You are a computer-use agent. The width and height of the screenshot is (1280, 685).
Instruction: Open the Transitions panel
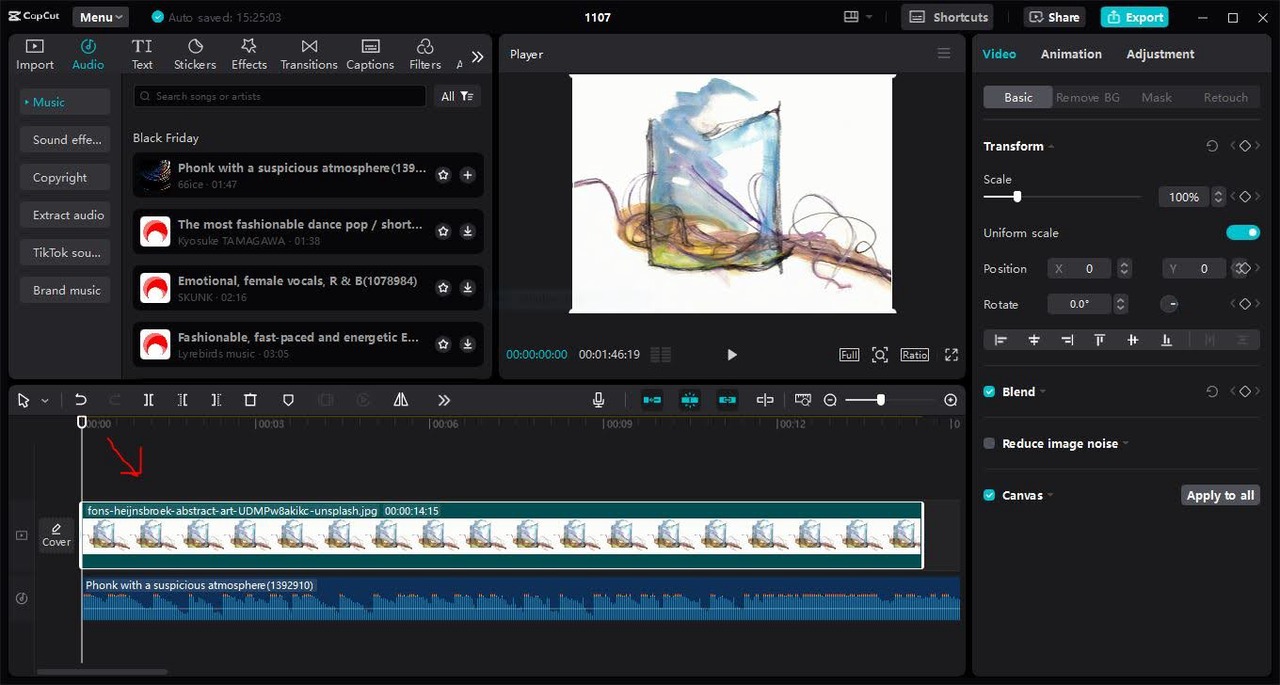(308, 53)
